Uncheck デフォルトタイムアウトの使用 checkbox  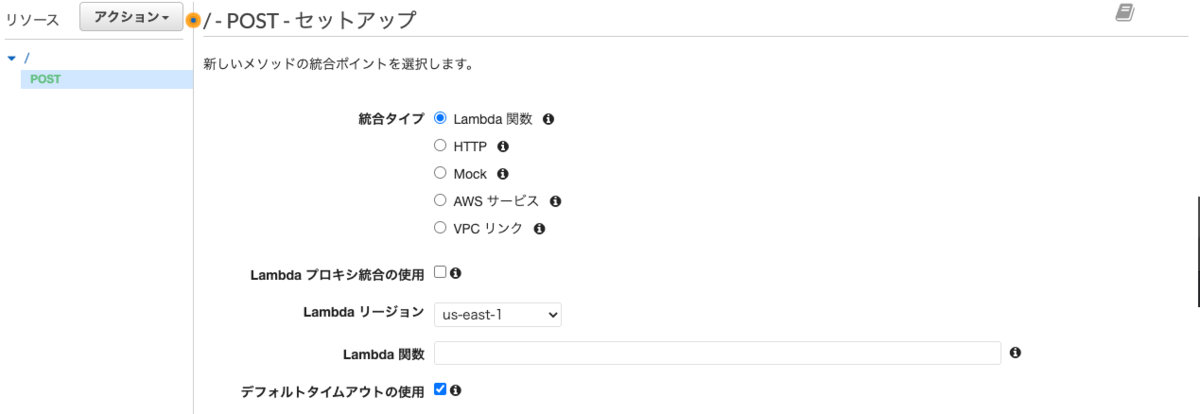(440, 390)
